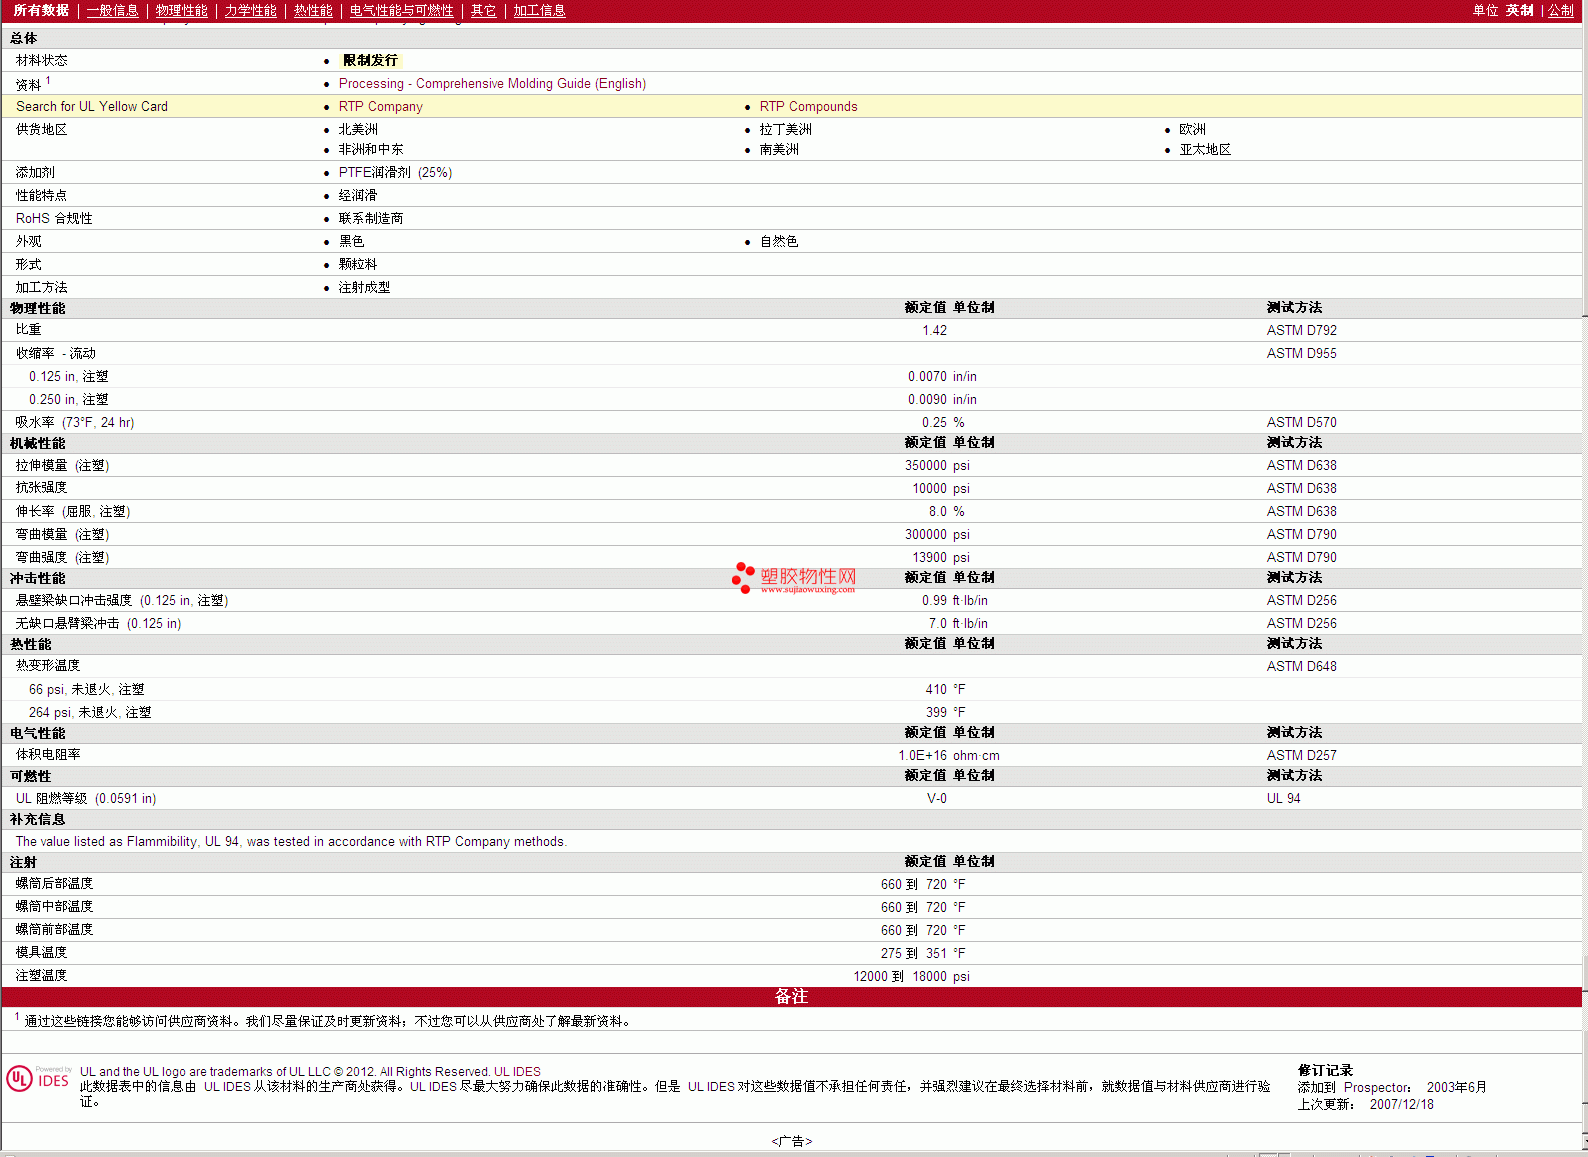1588x1157 pixels.
Task: Select ASTM D570 test method
Action: [1301, 423]
